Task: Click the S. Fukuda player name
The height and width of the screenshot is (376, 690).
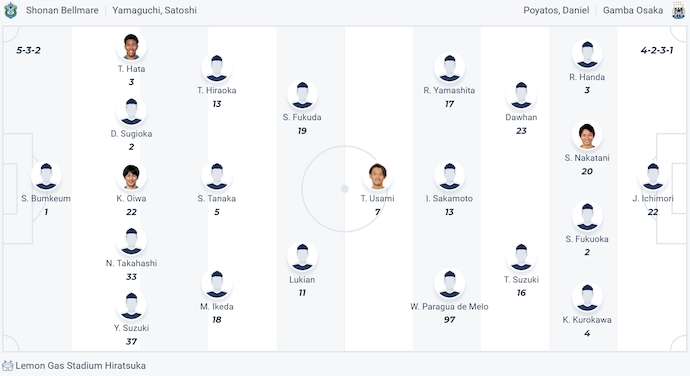Action: 302,117
